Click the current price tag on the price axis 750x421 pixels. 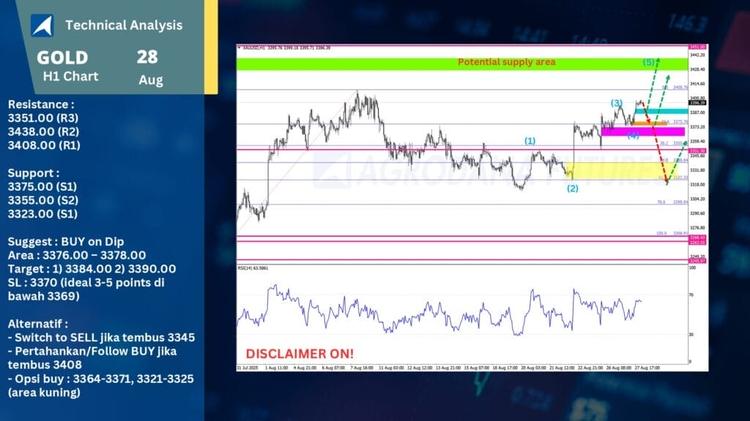click(697, 102)
